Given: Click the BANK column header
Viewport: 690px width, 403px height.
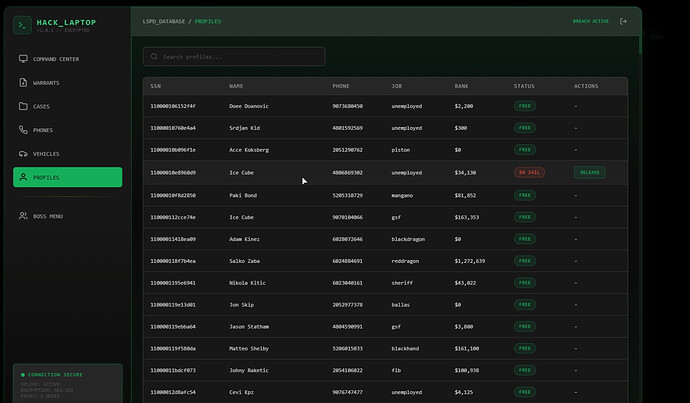Looking at the screenshot, I should coord(461,86).
